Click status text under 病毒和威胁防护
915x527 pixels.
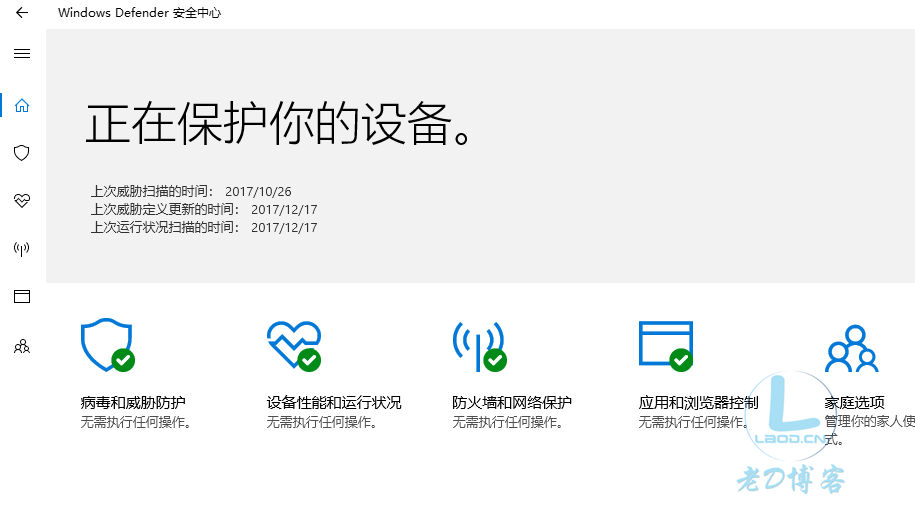(x=136, y=422)
